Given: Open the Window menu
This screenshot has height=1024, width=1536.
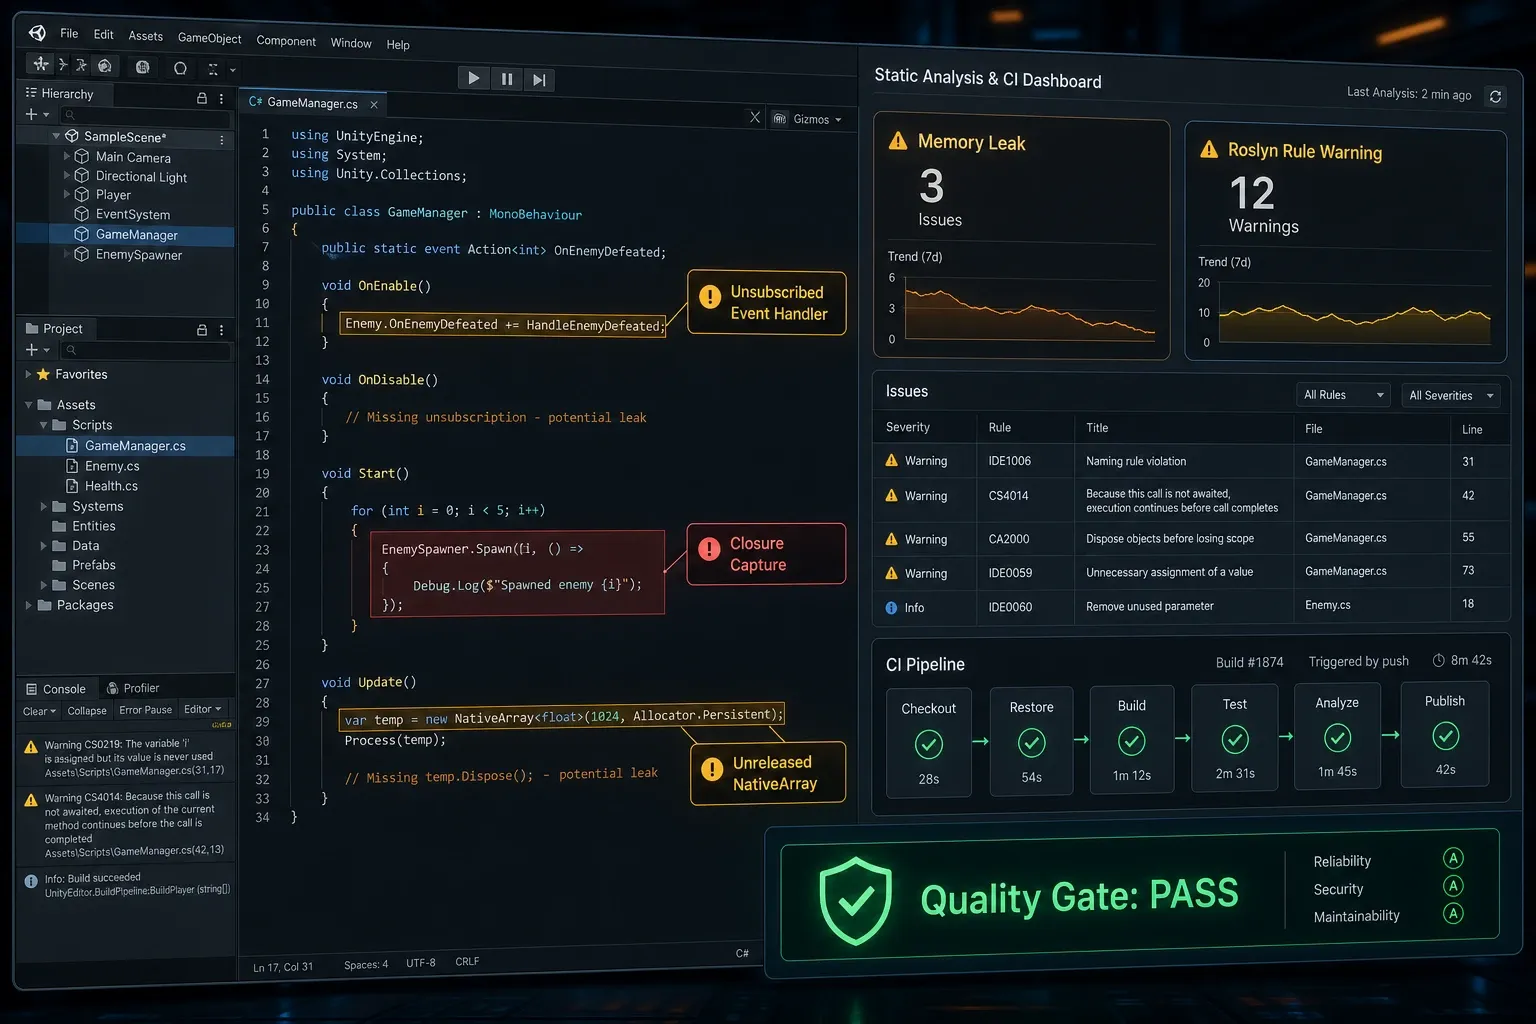Looking at the screenshot, I should [x=351, y=43].
